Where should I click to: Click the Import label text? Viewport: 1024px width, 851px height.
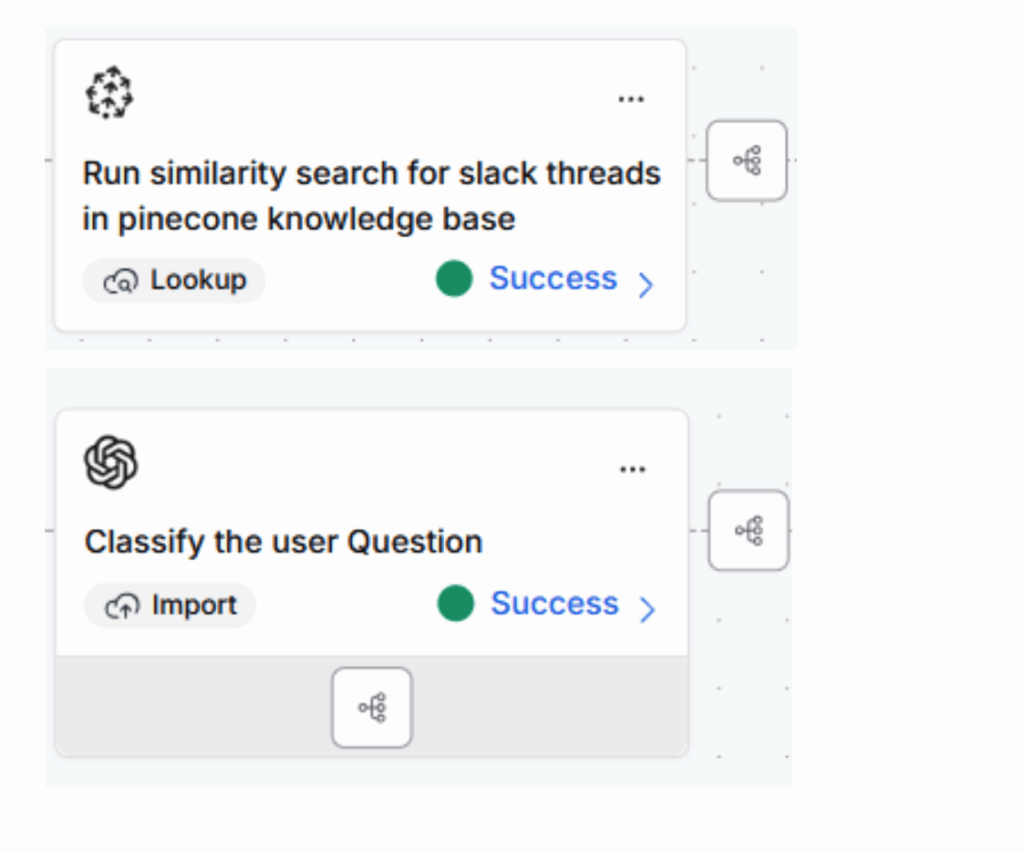194,605
